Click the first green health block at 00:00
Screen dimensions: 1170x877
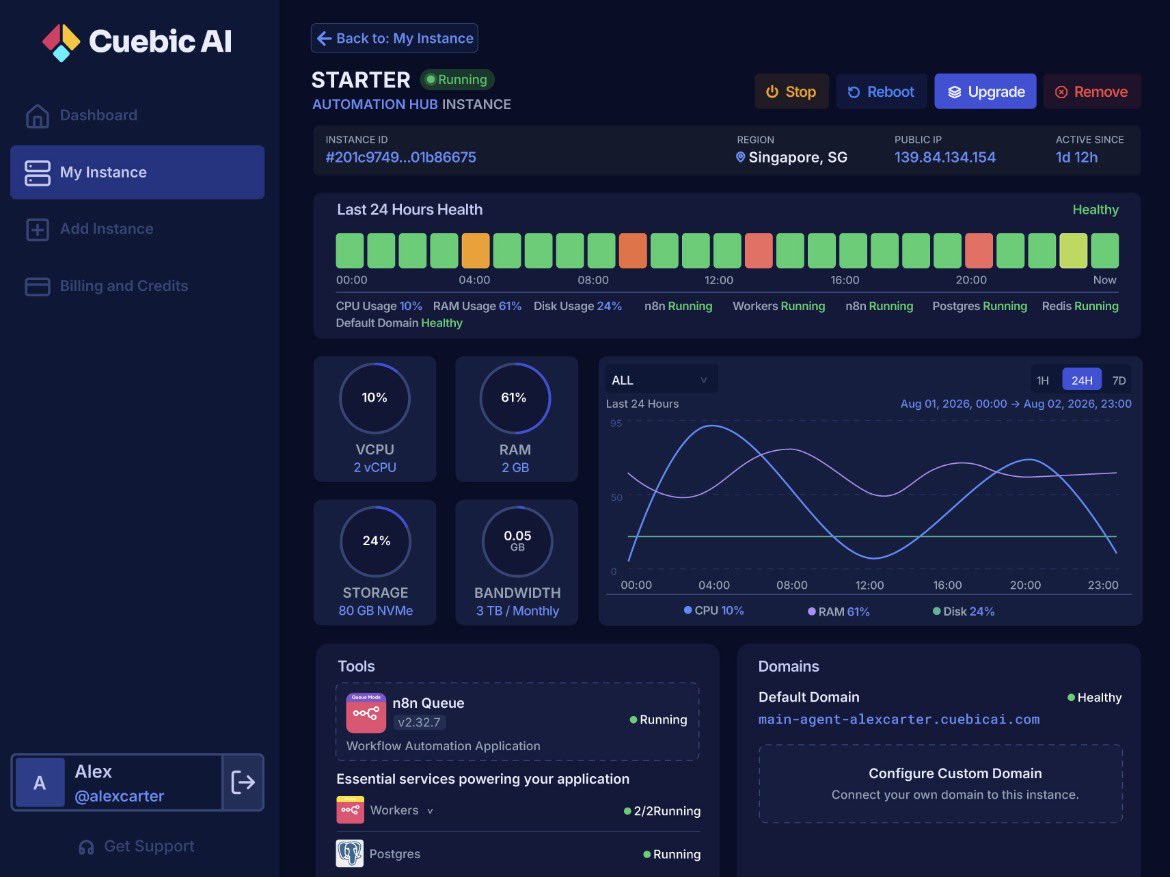[350, 251]
